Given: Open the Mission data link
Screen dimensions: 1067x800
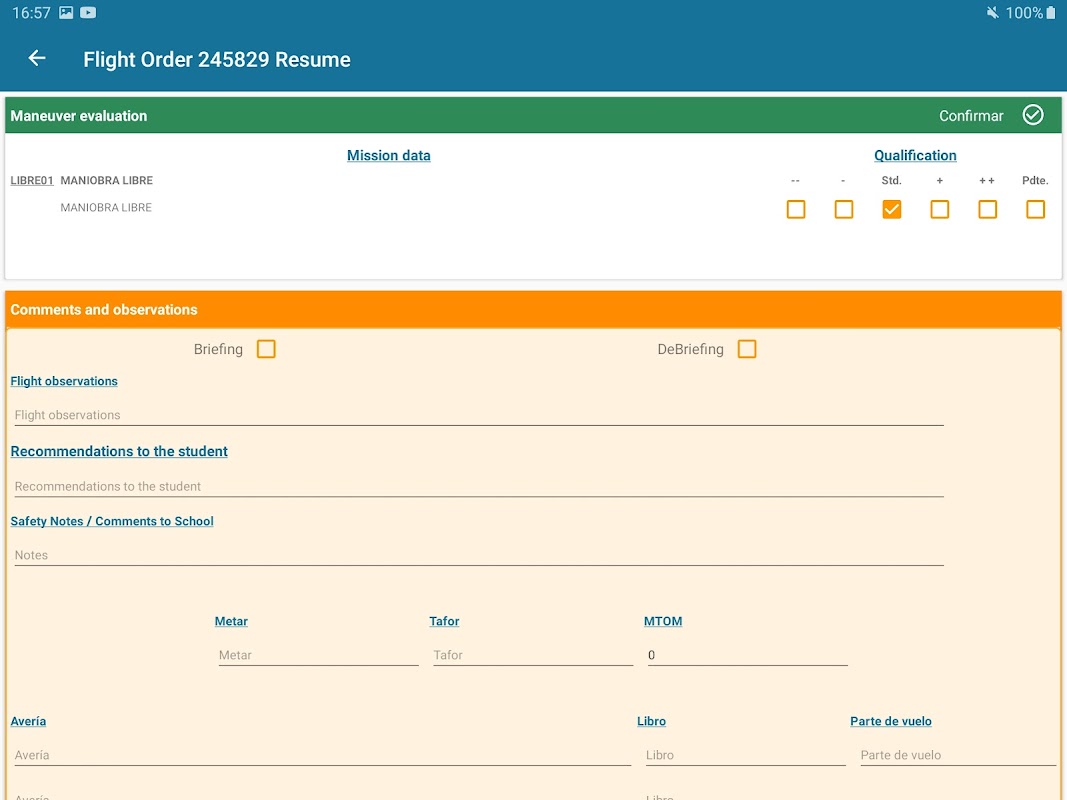Looking at the screenshot, I should coord(388,155).
